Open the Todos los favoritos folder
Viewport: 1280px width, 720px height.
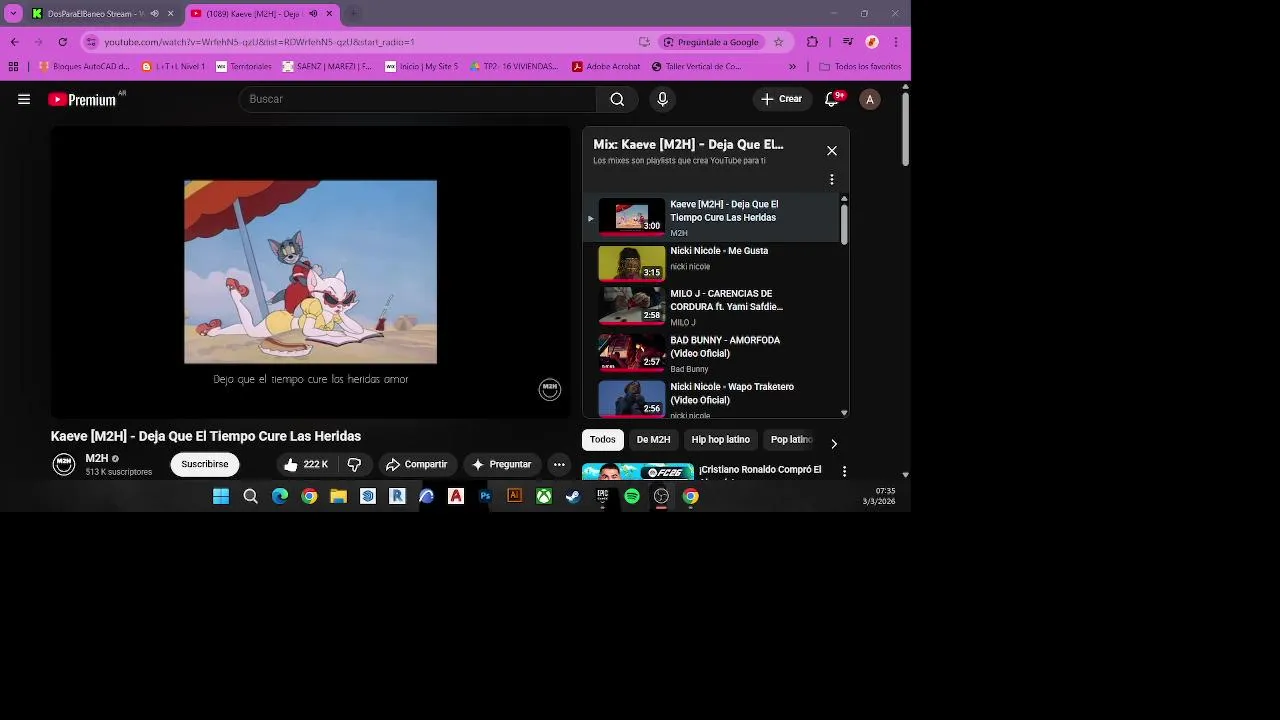pyautogui.click(x=860, y=67)
